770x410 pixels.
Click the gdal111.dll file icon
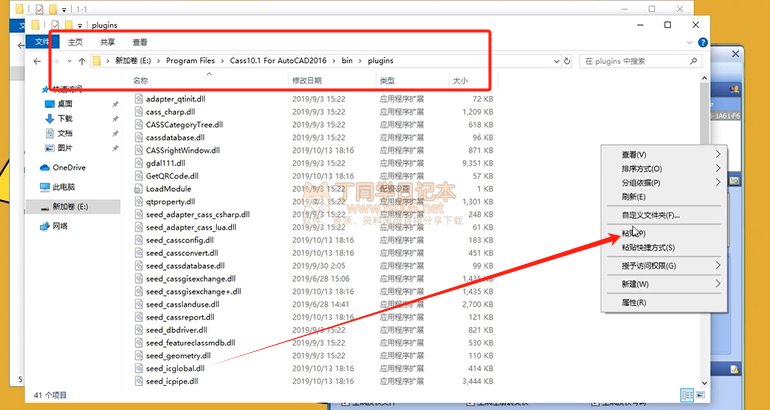138,163
